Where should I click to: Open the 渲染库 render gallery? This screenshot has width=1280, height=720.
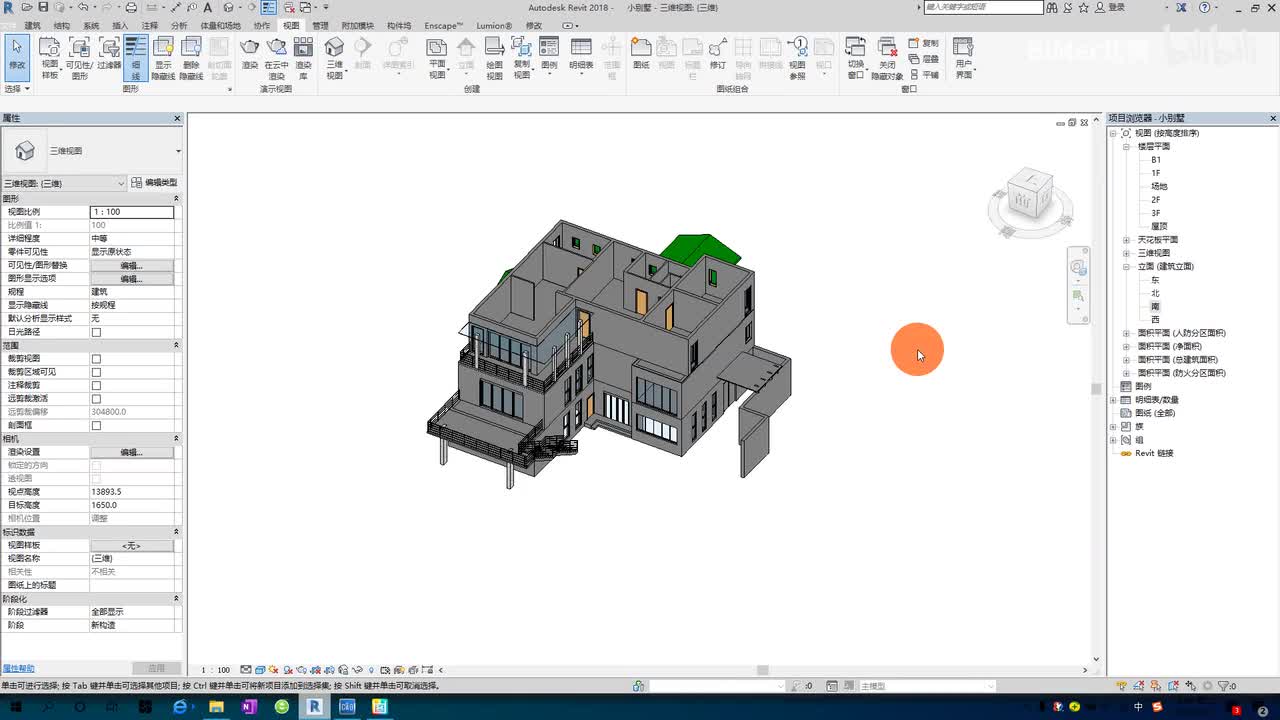[x=303, y=58]
